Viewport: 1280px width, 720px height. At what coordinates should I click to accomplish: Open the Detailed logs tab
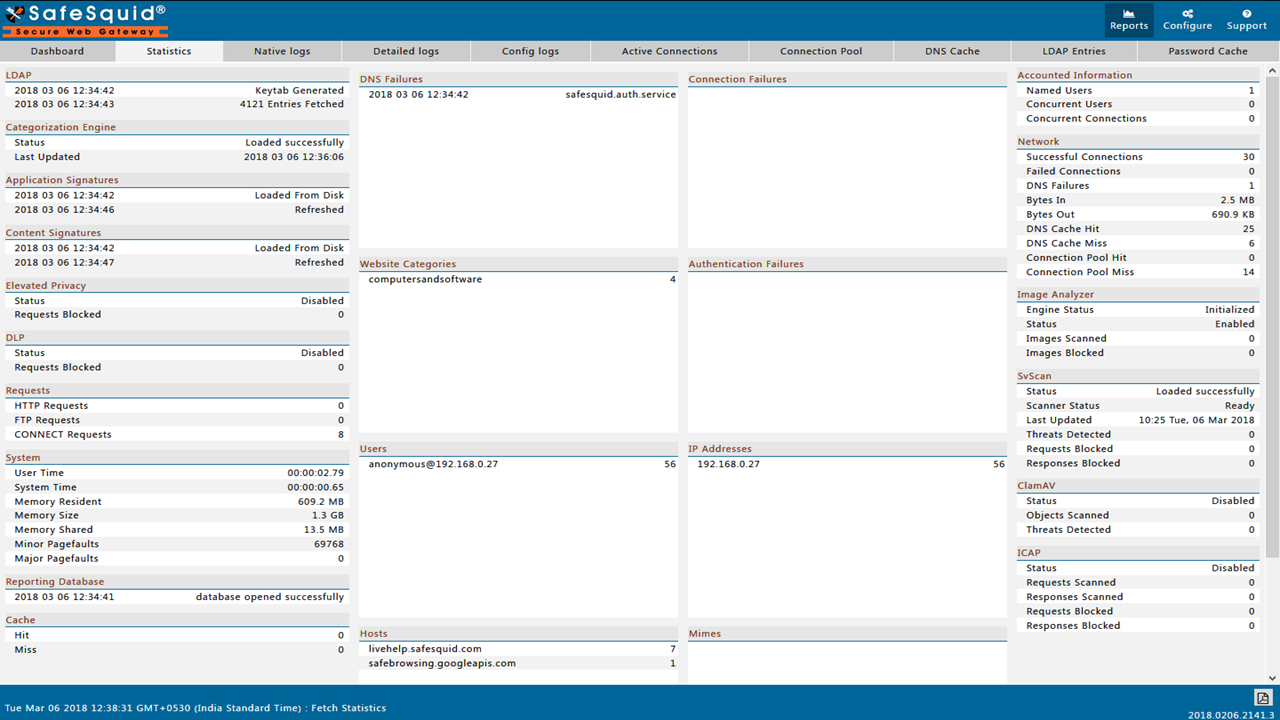click(406, 51)
